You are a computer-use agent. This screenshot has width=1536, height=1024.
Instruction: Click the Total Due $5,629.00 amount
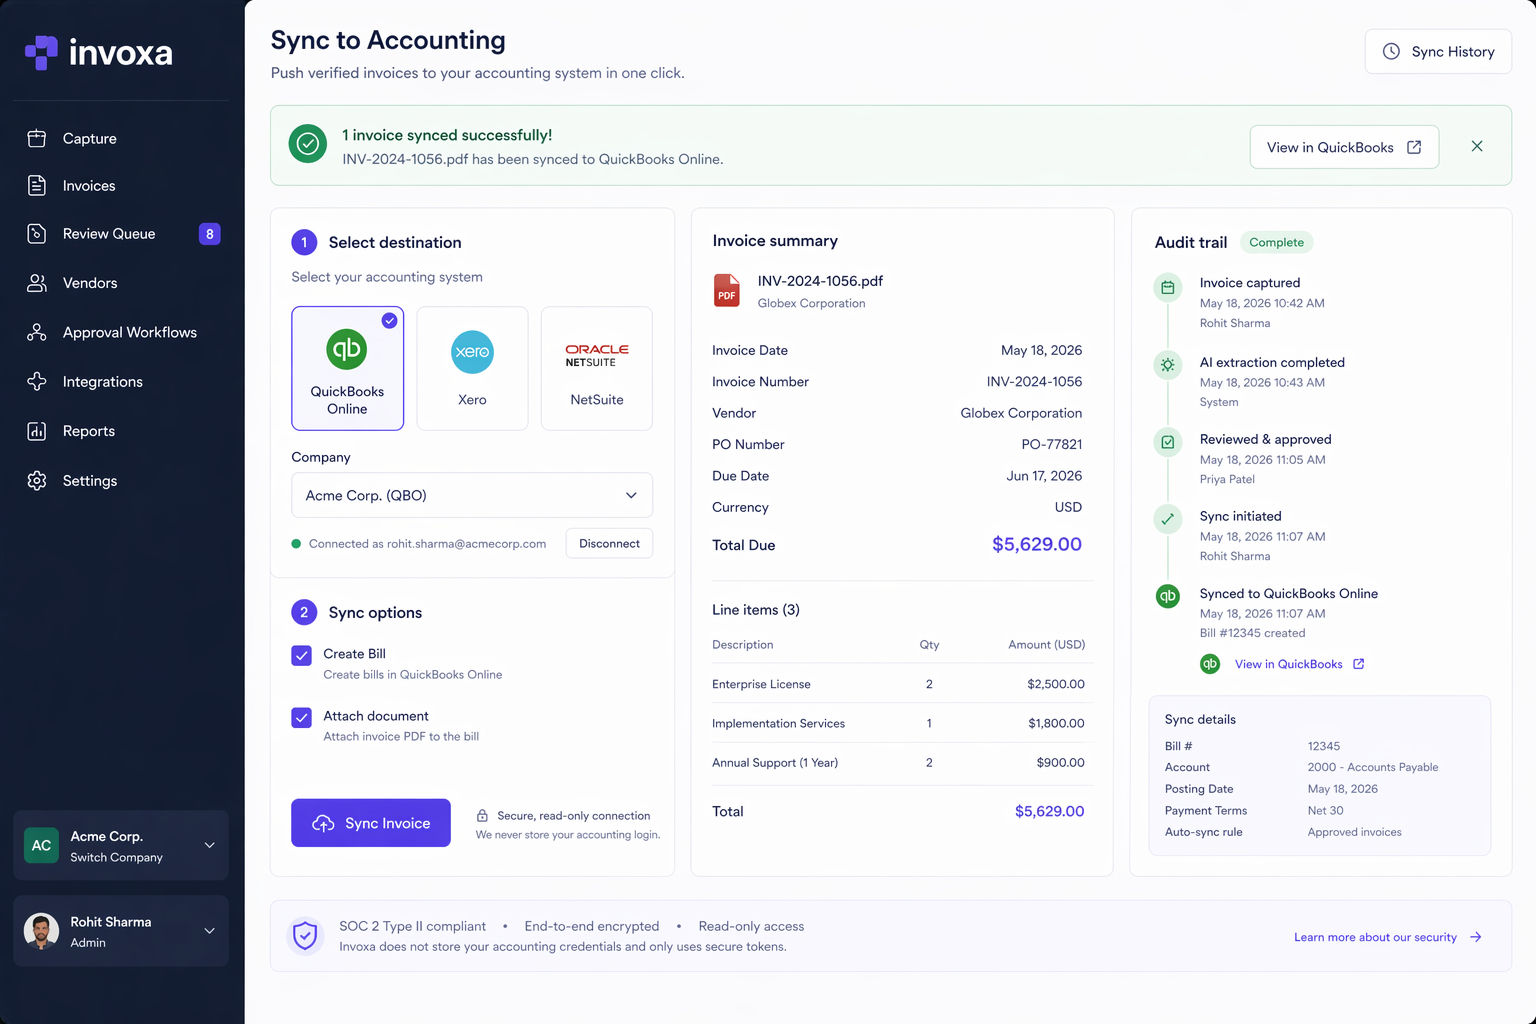coord(1037,544)
